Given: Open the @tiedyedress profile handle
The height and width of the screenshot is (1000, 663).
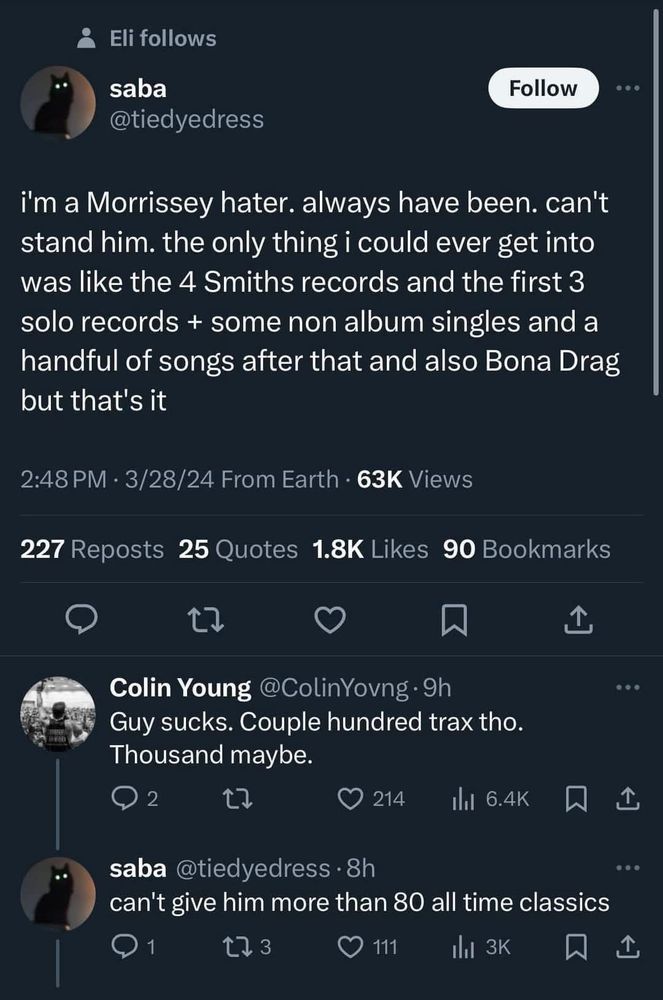Looking at the screenshot, I should 186,119.
